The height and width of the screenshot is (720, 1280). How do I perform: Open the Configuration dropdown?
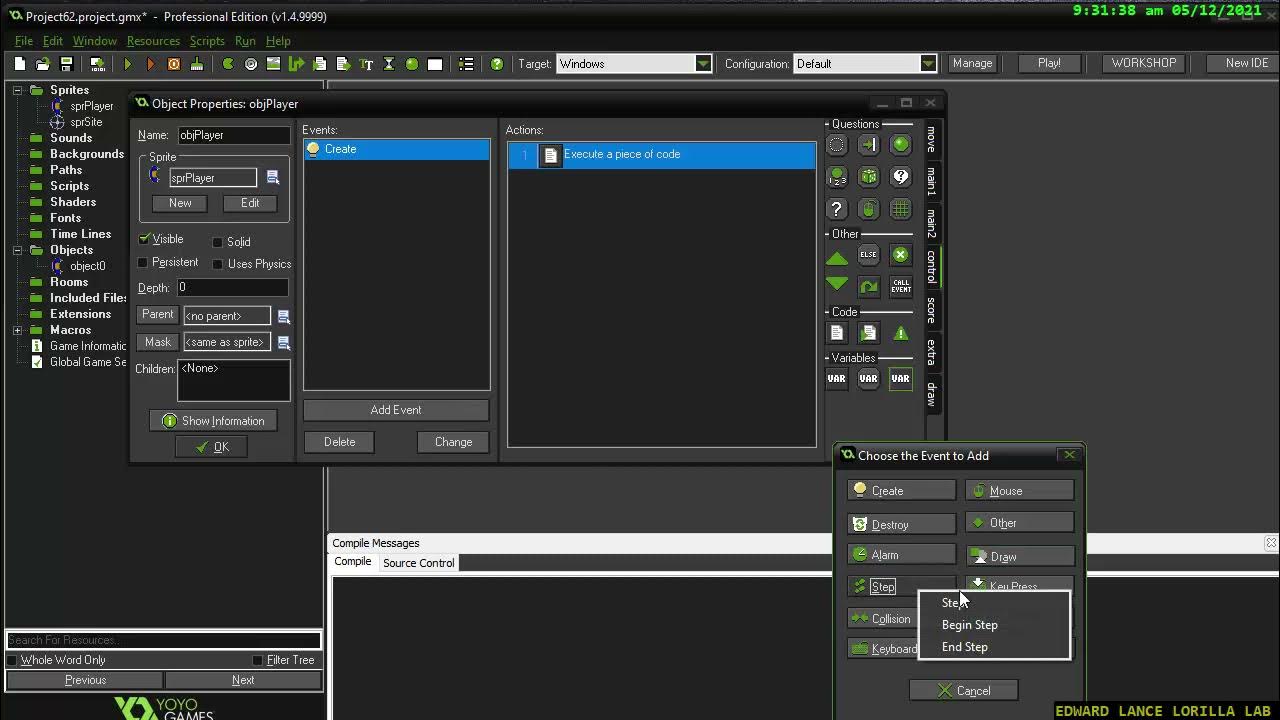(928, 64)
